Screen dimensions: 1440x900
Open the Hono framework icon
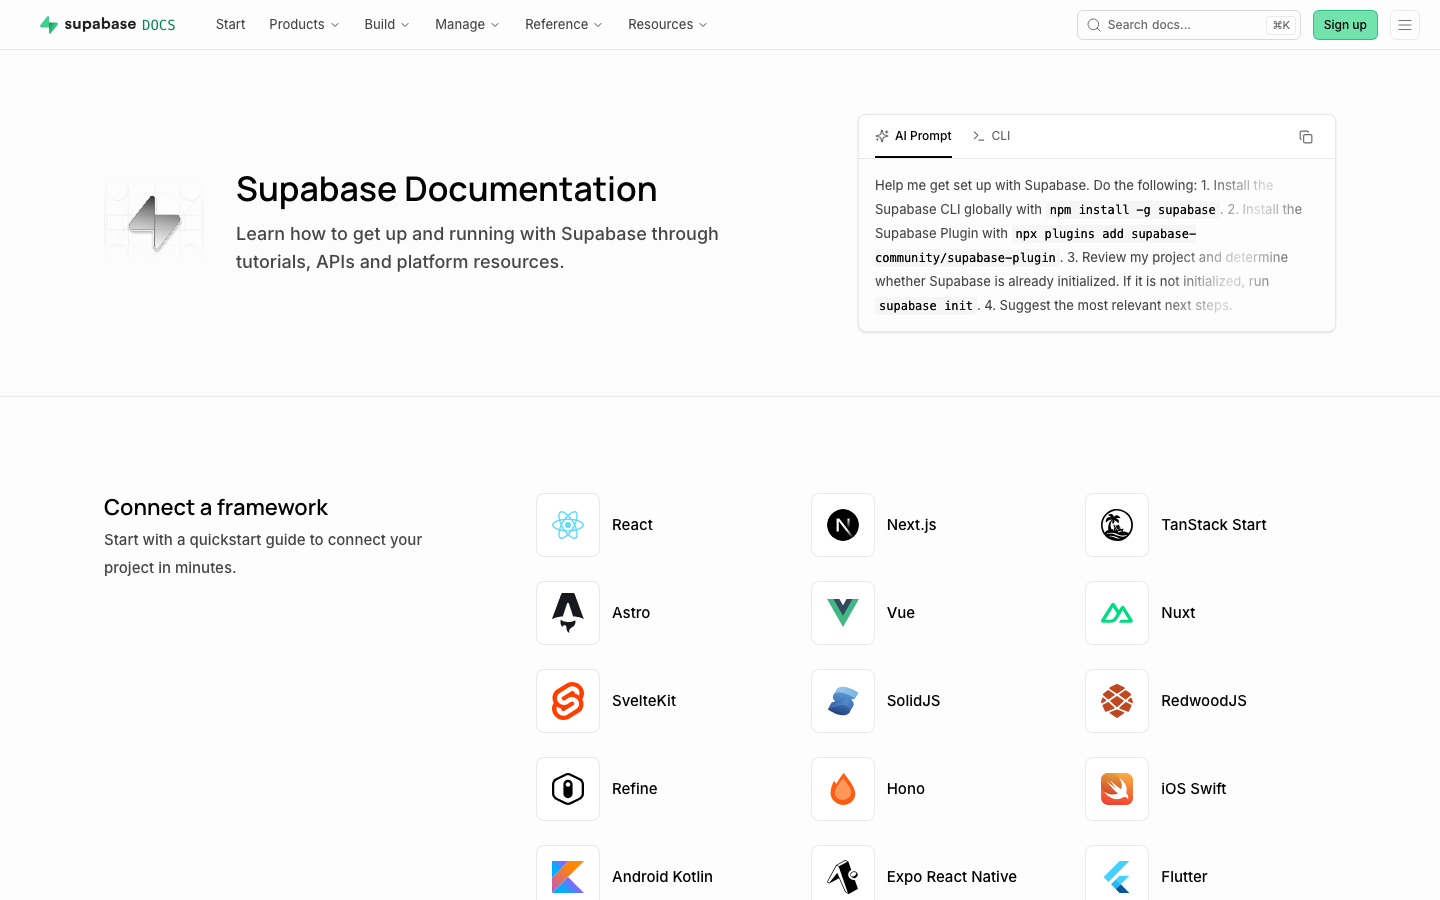843,789
